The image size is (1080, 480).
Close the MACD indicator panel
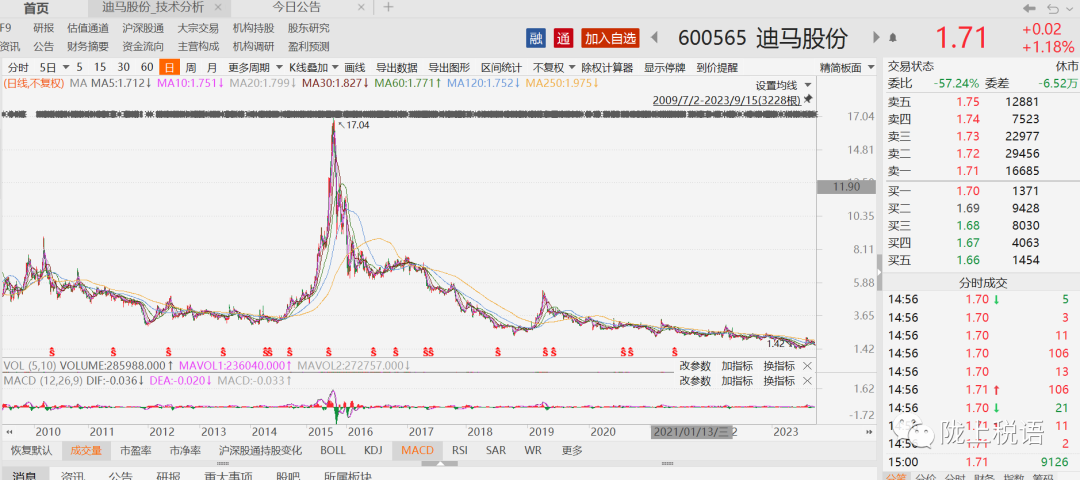pos(807,381)
